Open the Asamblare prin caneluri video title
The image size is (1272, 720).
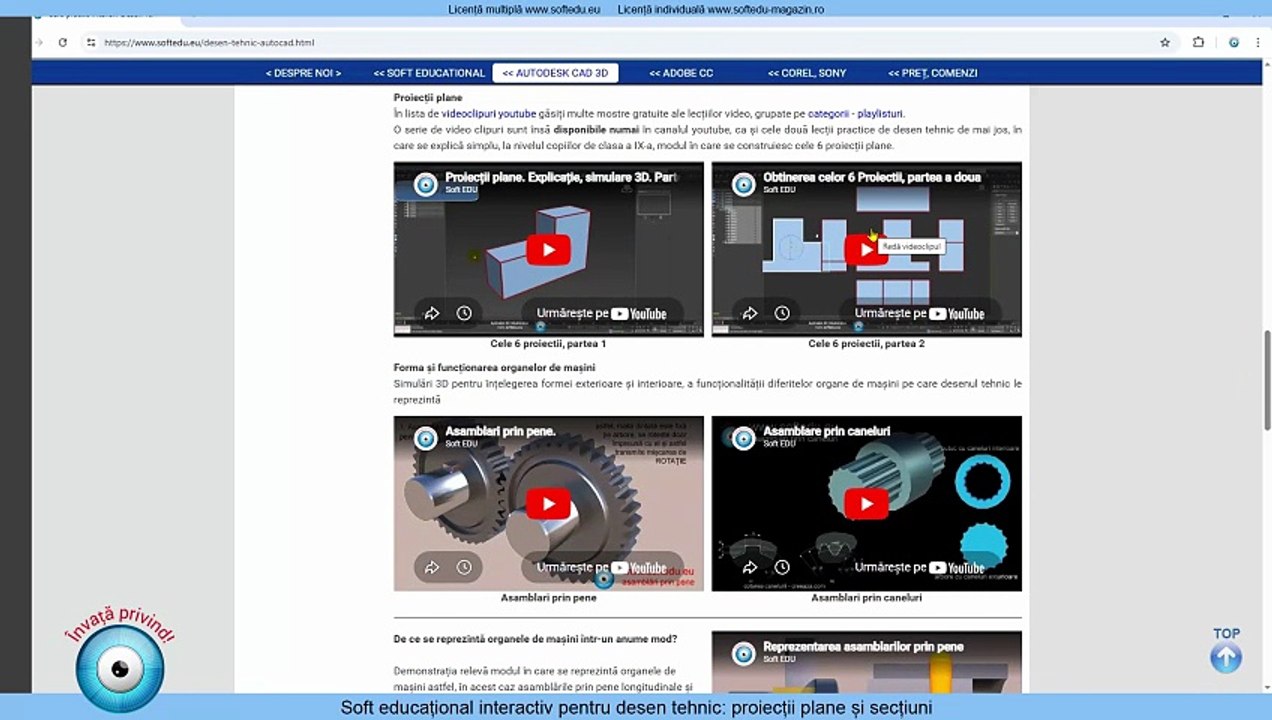click(826, 431)
